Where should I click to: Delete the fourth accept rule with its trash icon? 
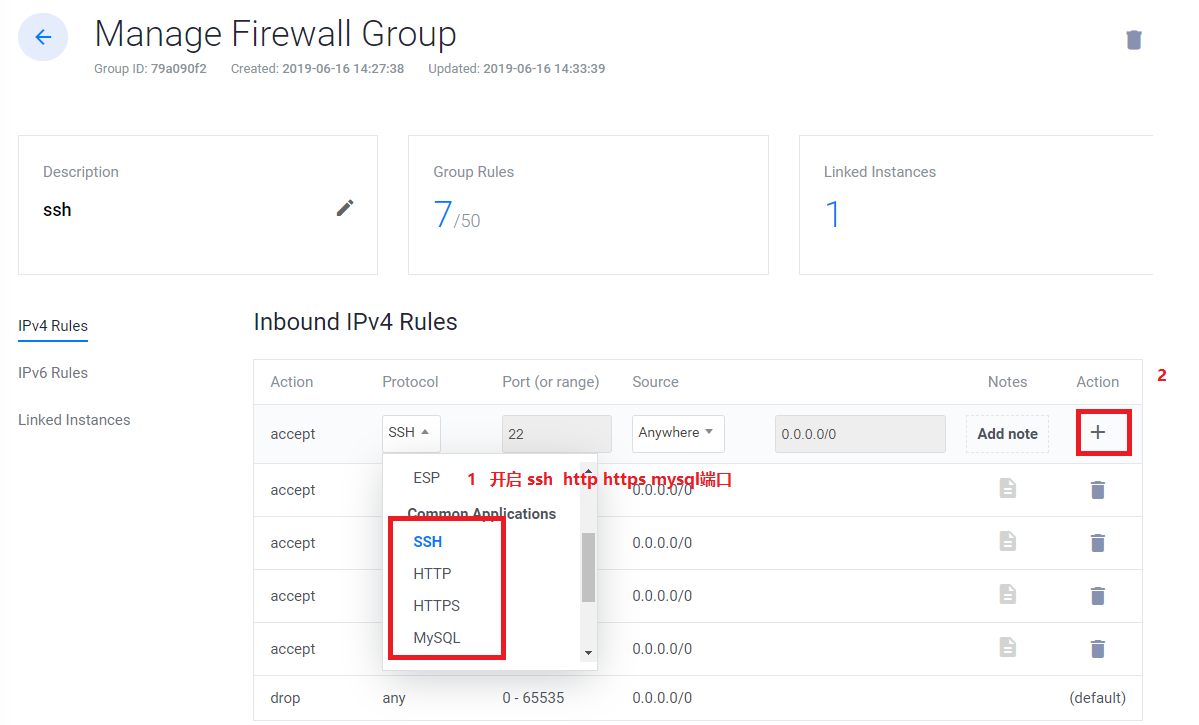pos(1097,649)
